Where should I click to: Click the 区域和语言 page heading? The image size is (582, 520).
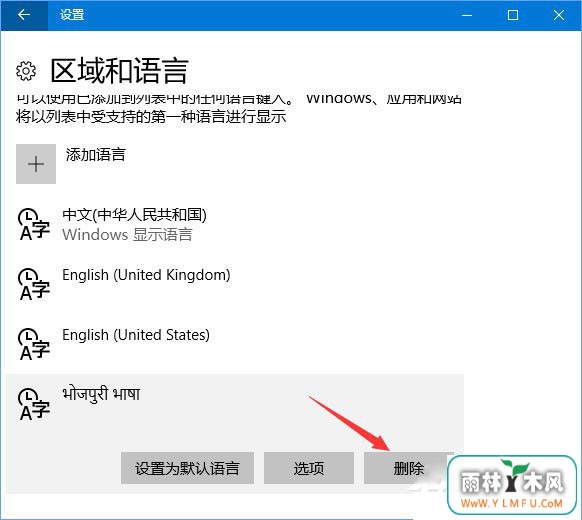tap(120, 71)
